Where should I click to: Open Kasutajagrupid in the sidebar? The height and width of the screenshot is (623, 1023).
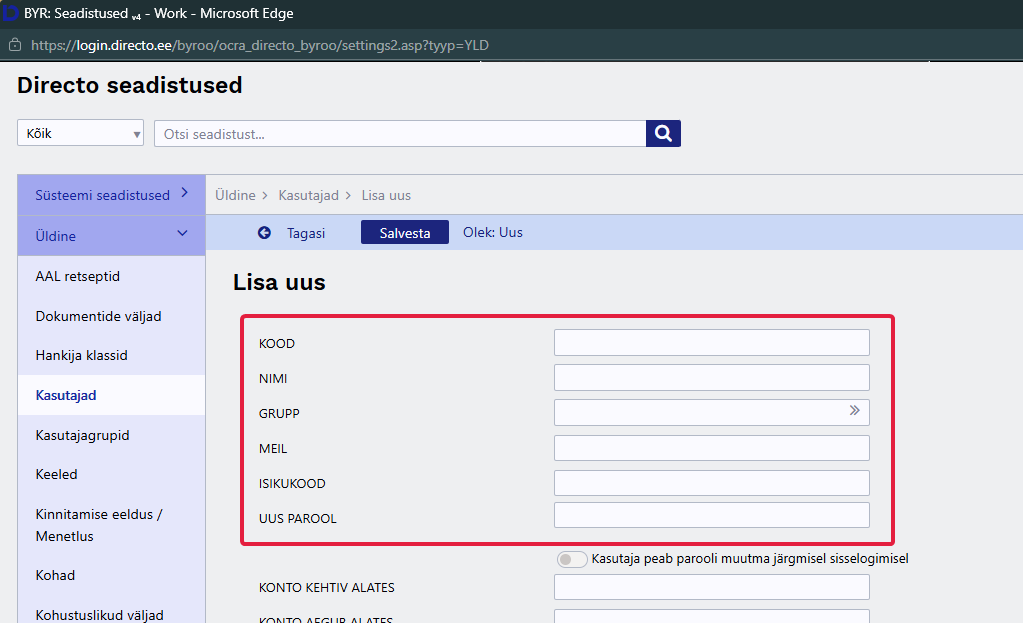(83, 435)
